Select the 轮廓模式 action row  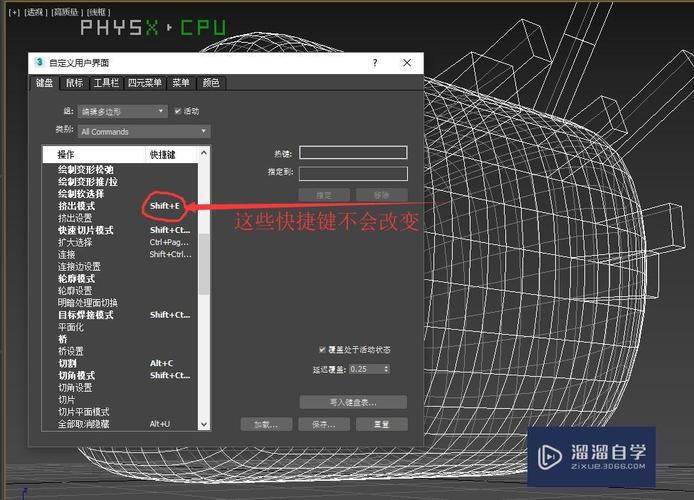click(120, 279)
